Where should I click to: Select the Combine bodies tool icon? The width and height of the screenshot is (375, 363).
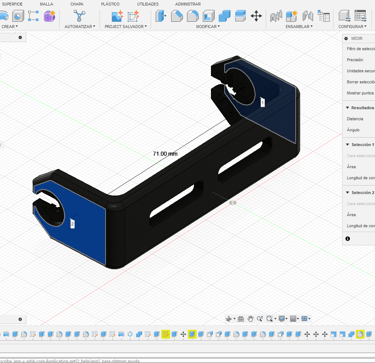point(225,16)
